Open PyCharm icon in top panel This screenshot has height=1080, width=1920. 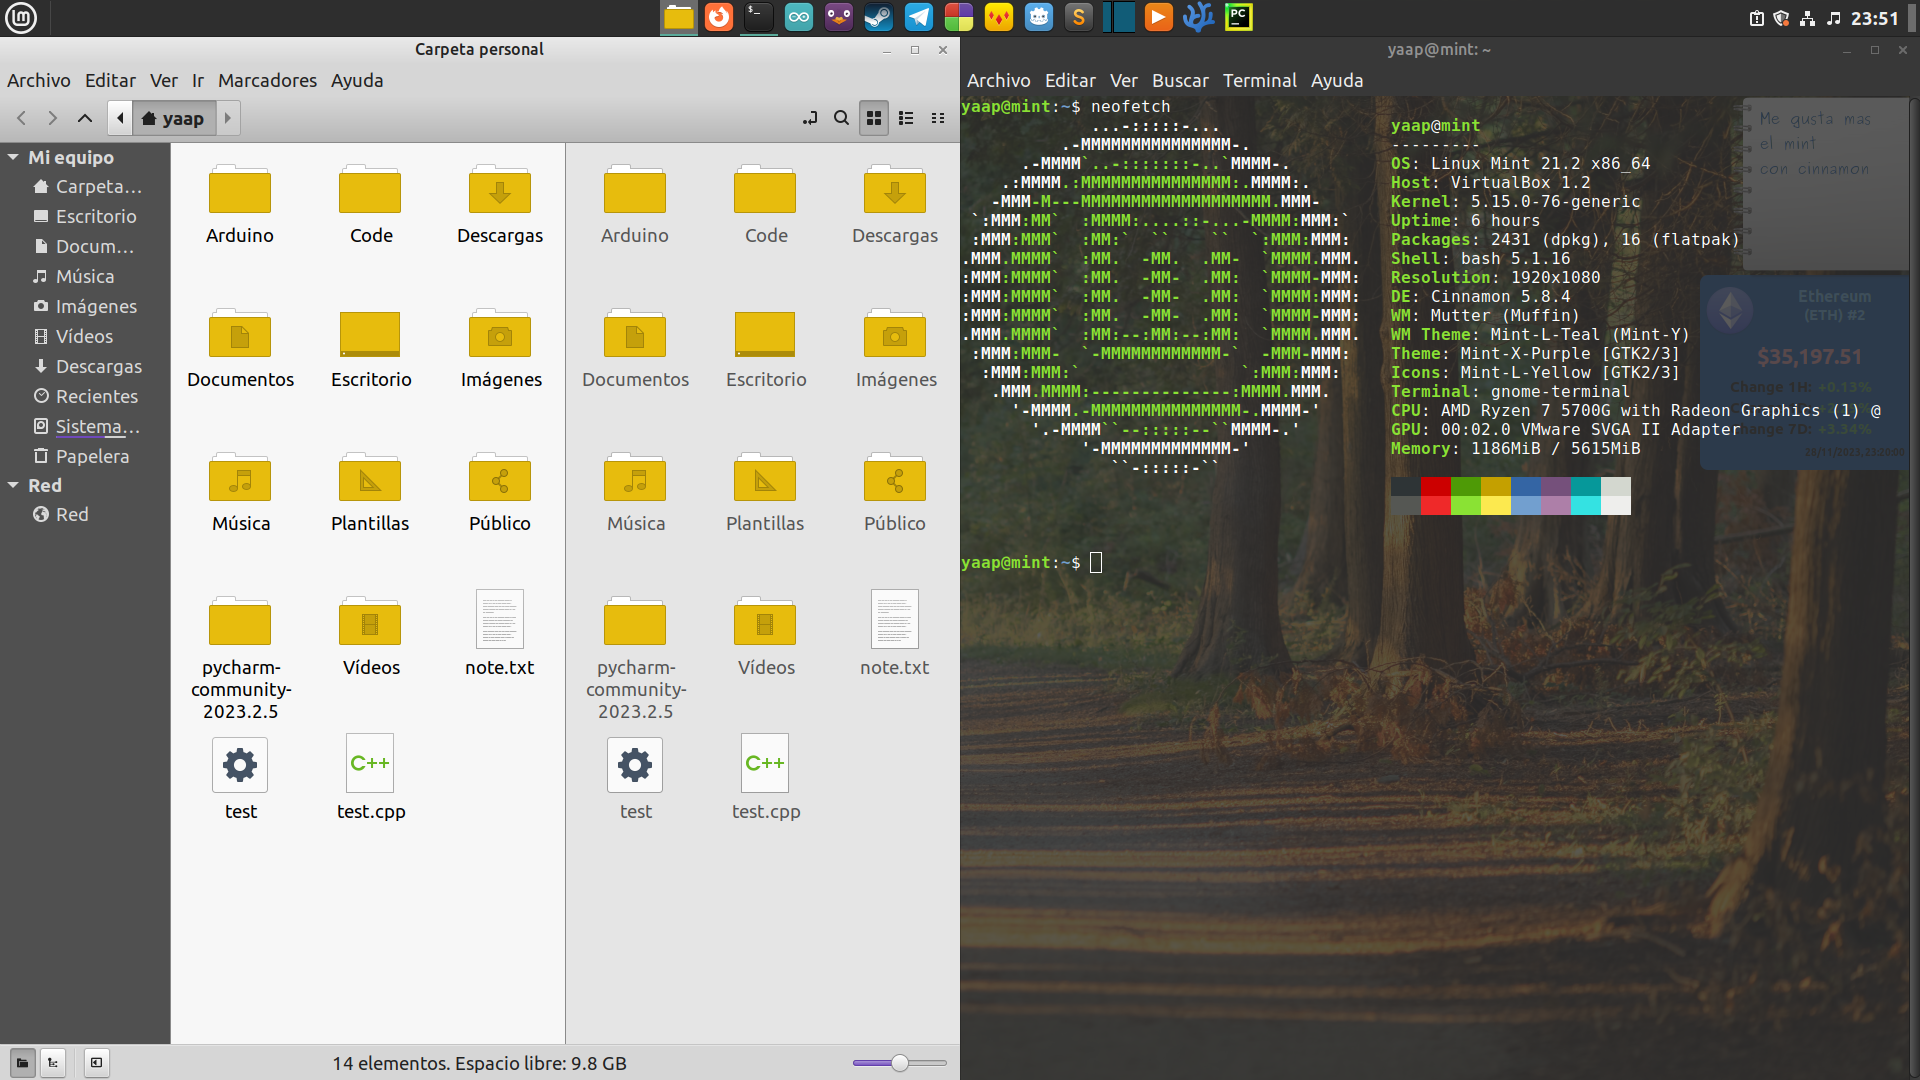(1238, 17)
